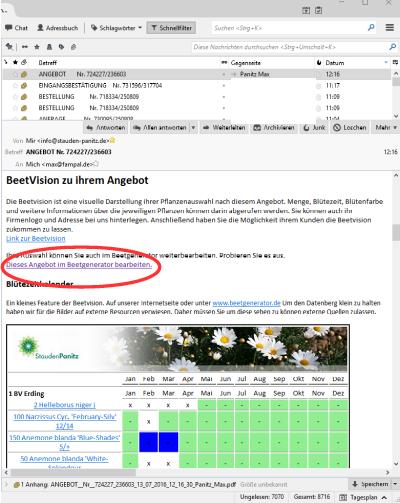Click down arrow of message list scrollbar
The height and width of the screenshot is (503, 400).
pyautogui.click(x=396, y=116)
